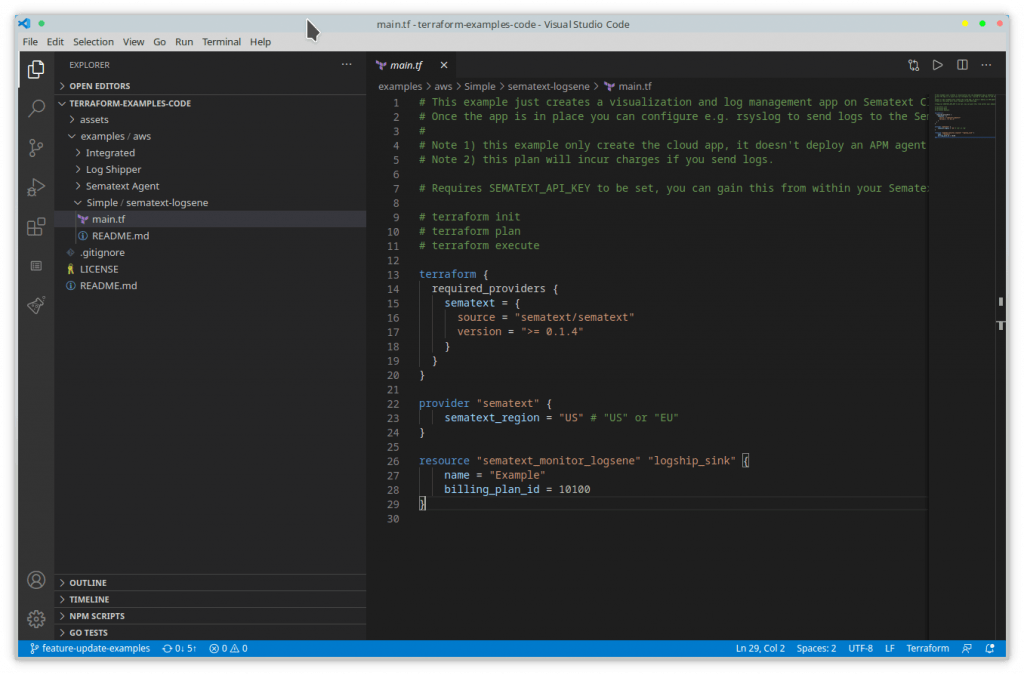The width and height of the screenshot is (1024, 675).
Task: Open the Selection menu
Action: tap(93, 42)
